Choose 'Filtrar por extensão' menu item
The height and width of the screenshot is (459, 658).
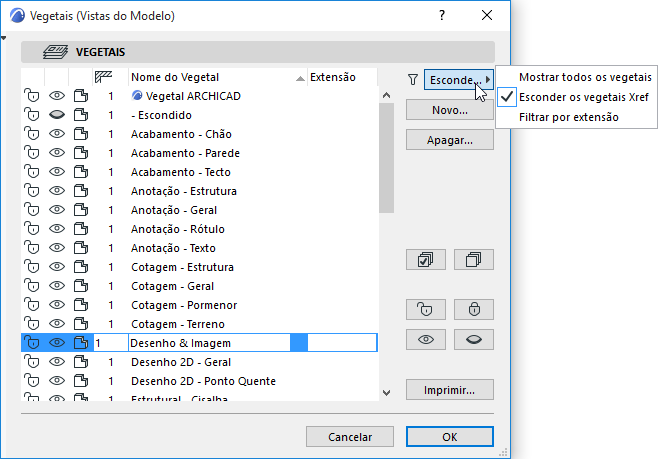coord(568,117)
